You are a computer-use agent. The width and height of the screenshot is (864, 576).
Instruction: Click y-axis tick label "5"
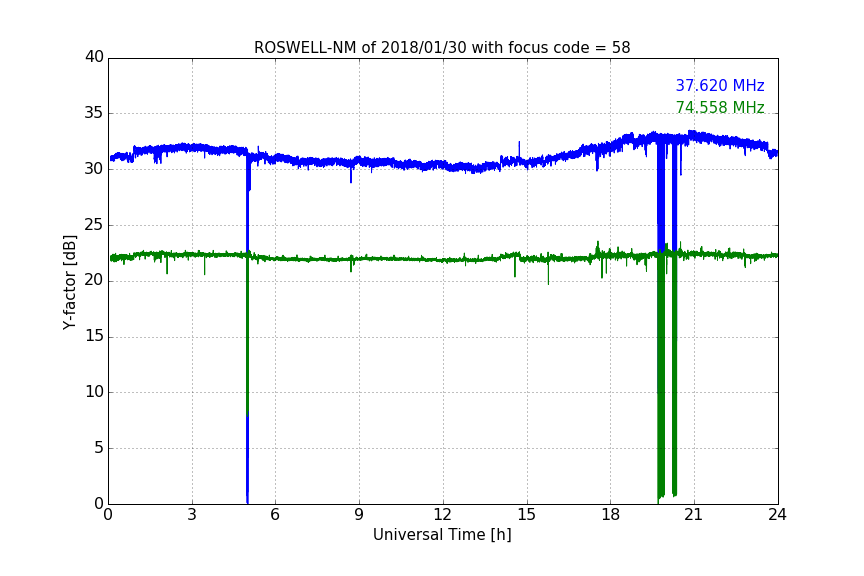(99, 448)
